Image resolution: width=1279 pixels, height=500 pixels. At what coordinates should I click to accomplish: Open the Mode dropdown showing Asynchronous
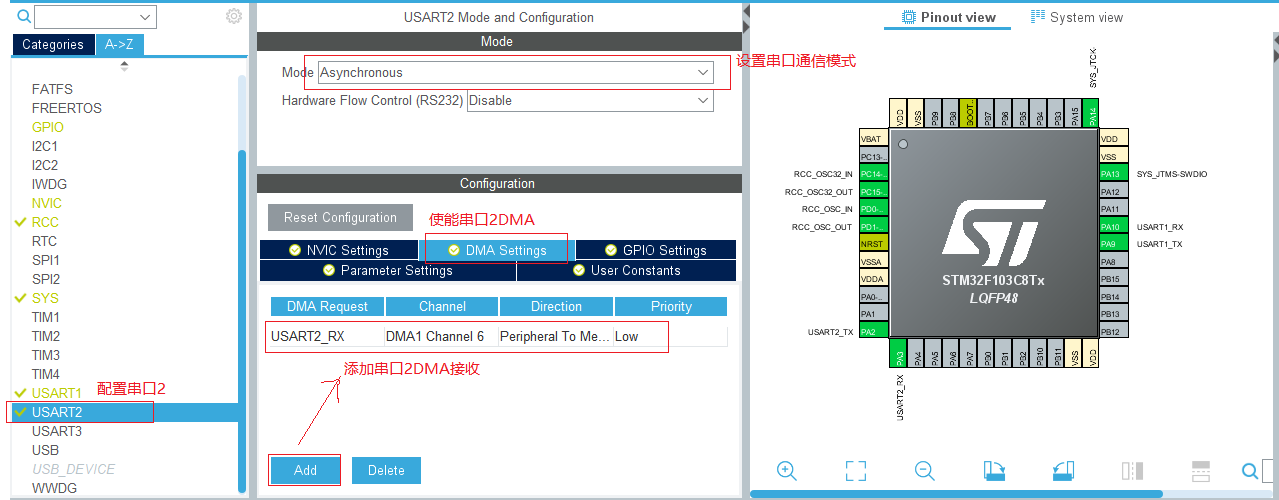(x=703, y=72)
